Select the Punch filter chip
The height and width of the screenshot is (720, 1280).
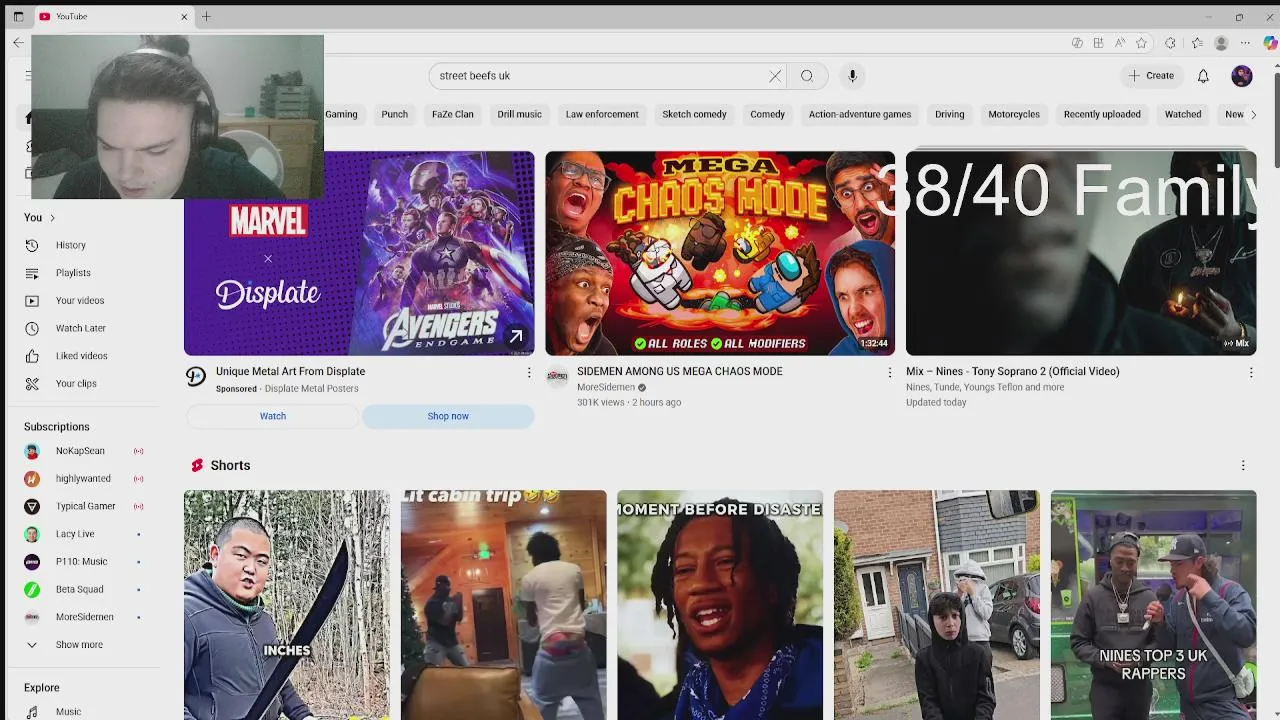[394, 114]
